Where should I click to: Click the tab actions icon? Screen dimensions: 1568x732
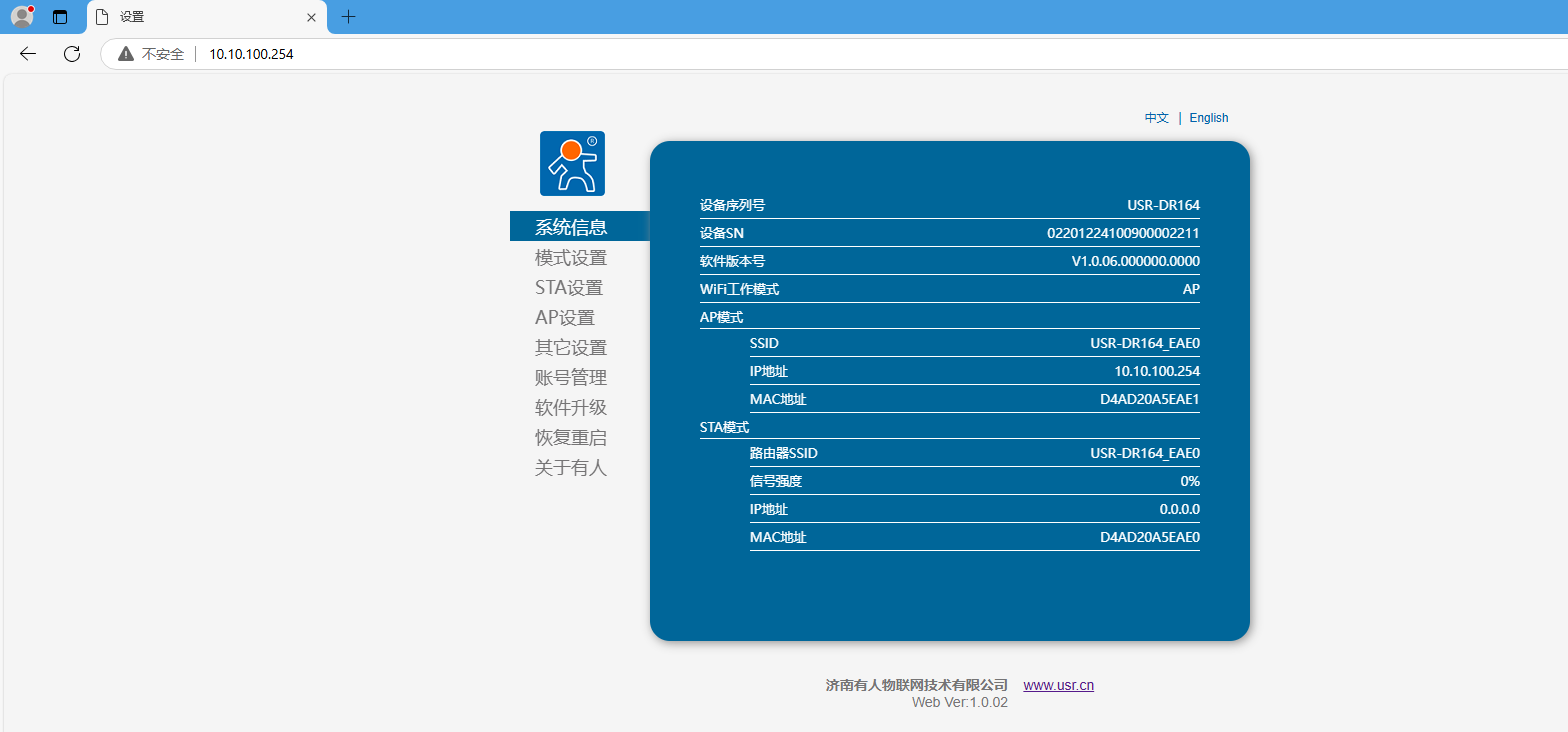[60, 17]
